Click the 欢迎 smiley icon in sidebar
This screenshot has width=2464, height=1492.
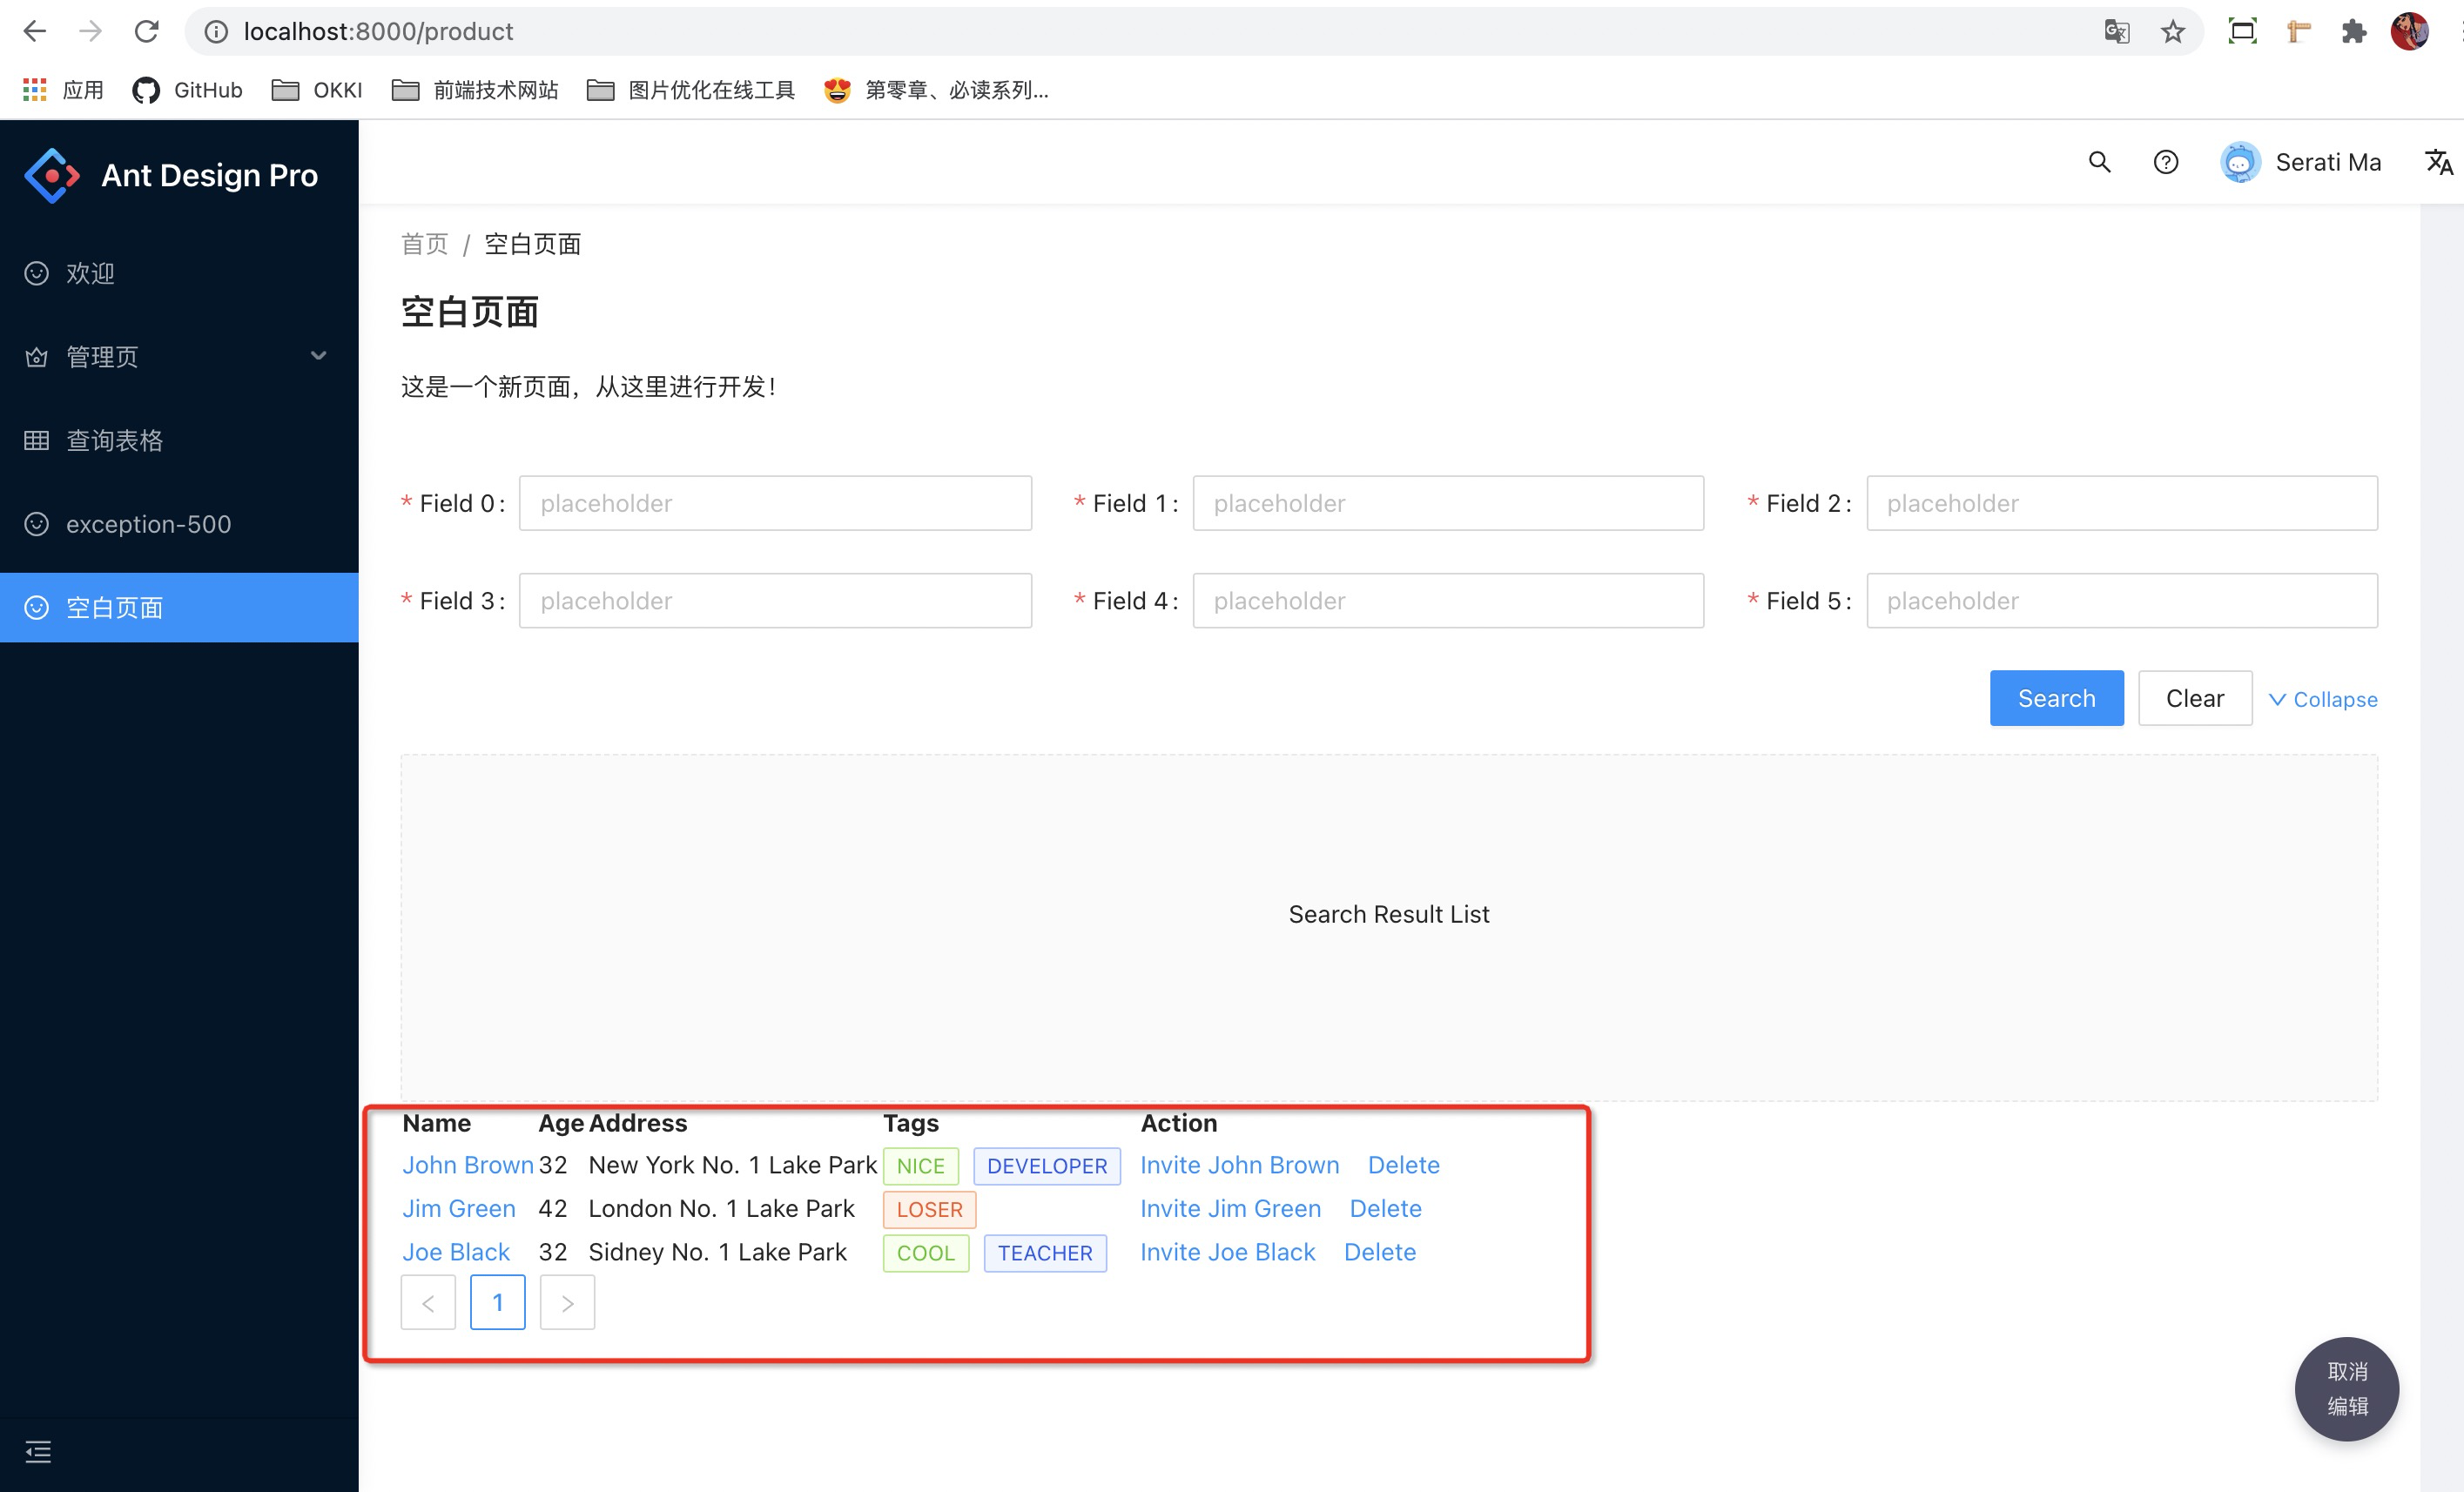[x=36, y=273]
